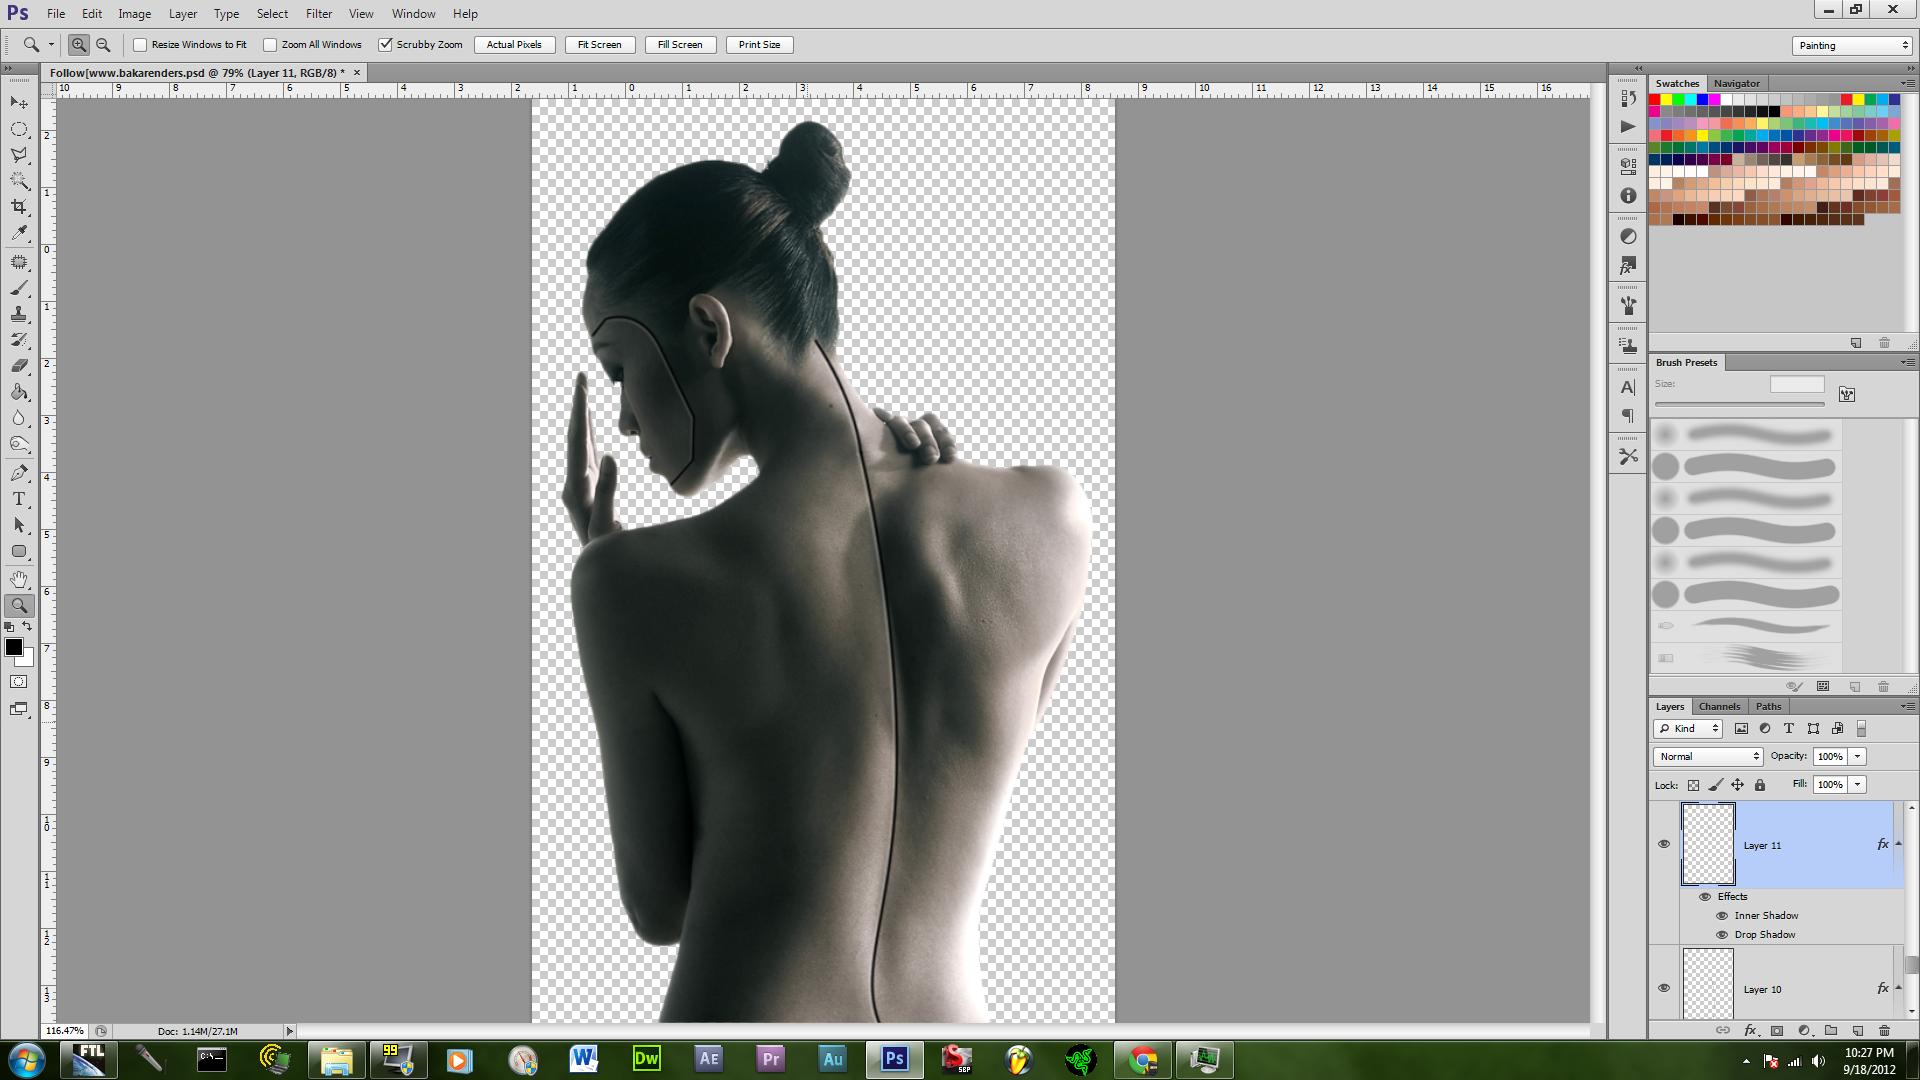Click the Zoom In magnifier option

[78, 45]
